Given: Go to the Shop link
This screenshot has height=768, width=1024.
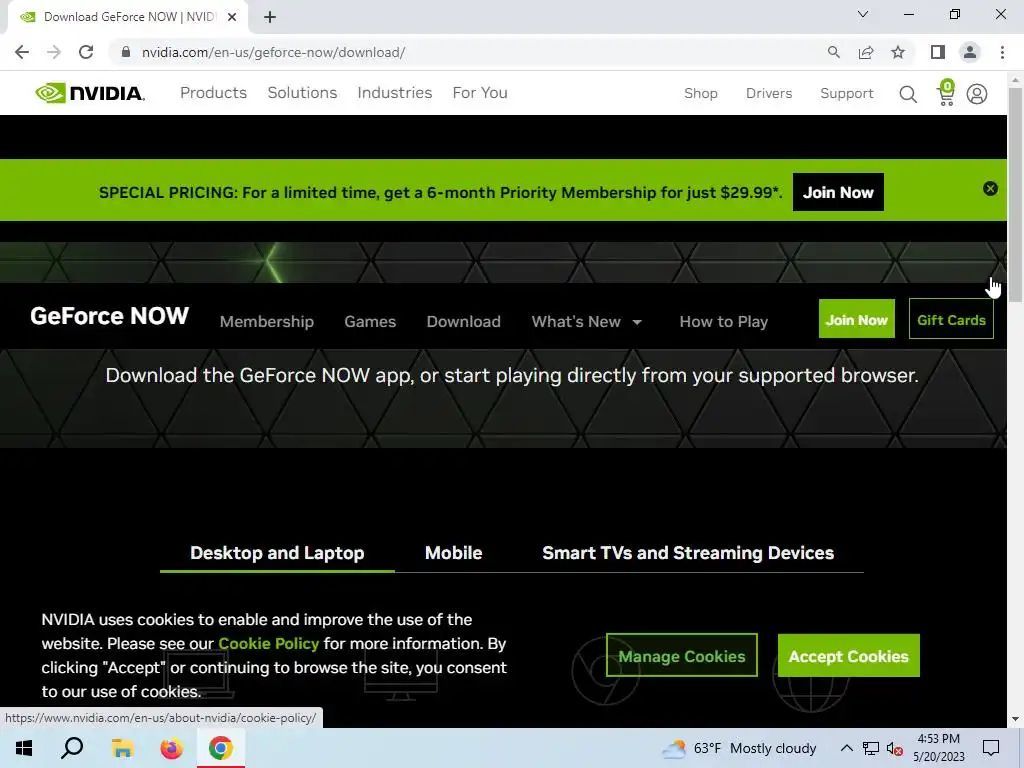Looking at the screenshot, I should pos(701,93).
